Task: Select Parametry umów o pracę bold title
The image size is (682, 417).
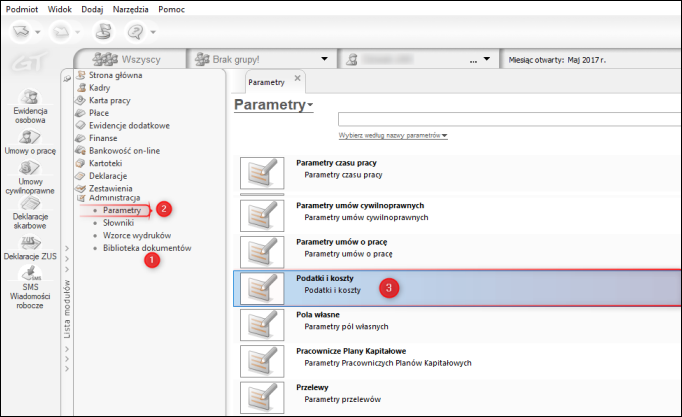Action: click(x=341, y=242)
